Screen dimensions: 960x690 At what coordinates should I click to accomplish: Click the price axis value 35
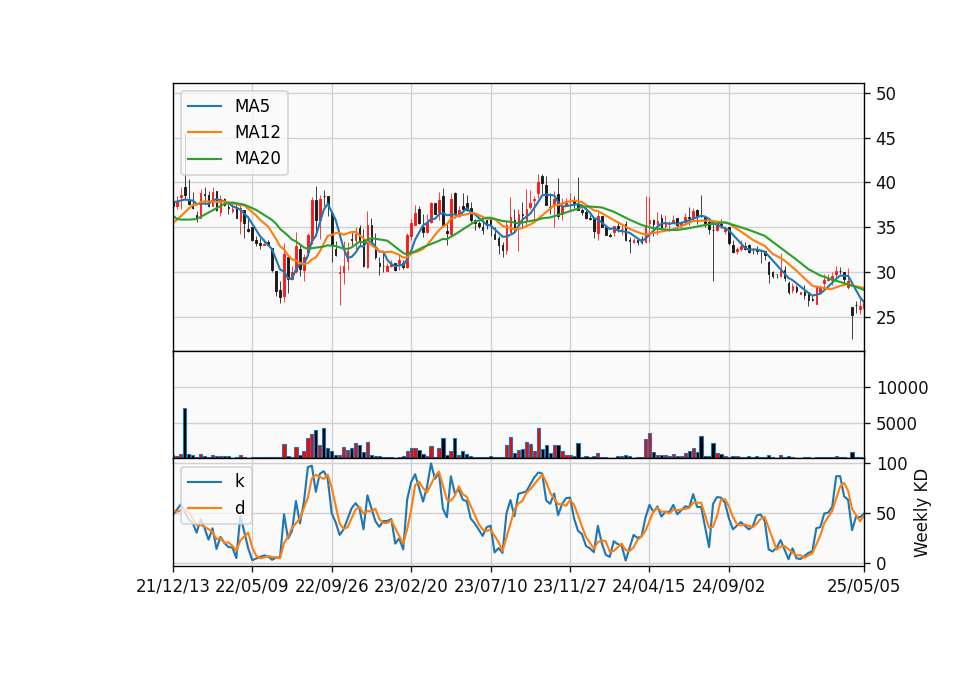pos(886,228)
